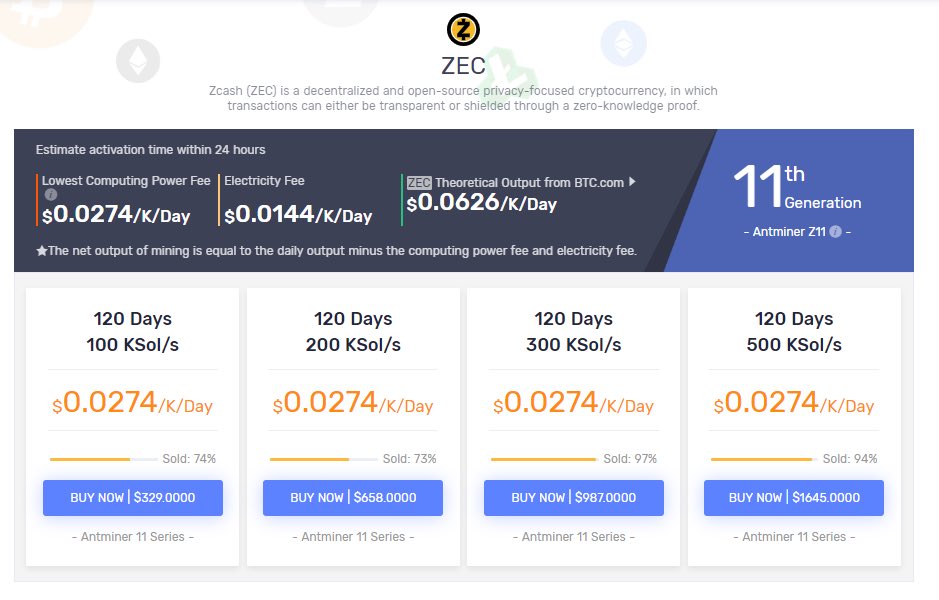Click the orange price on the 100 KSol/s card
Viewport: 939px width, 600px height.
click(132, 402)
